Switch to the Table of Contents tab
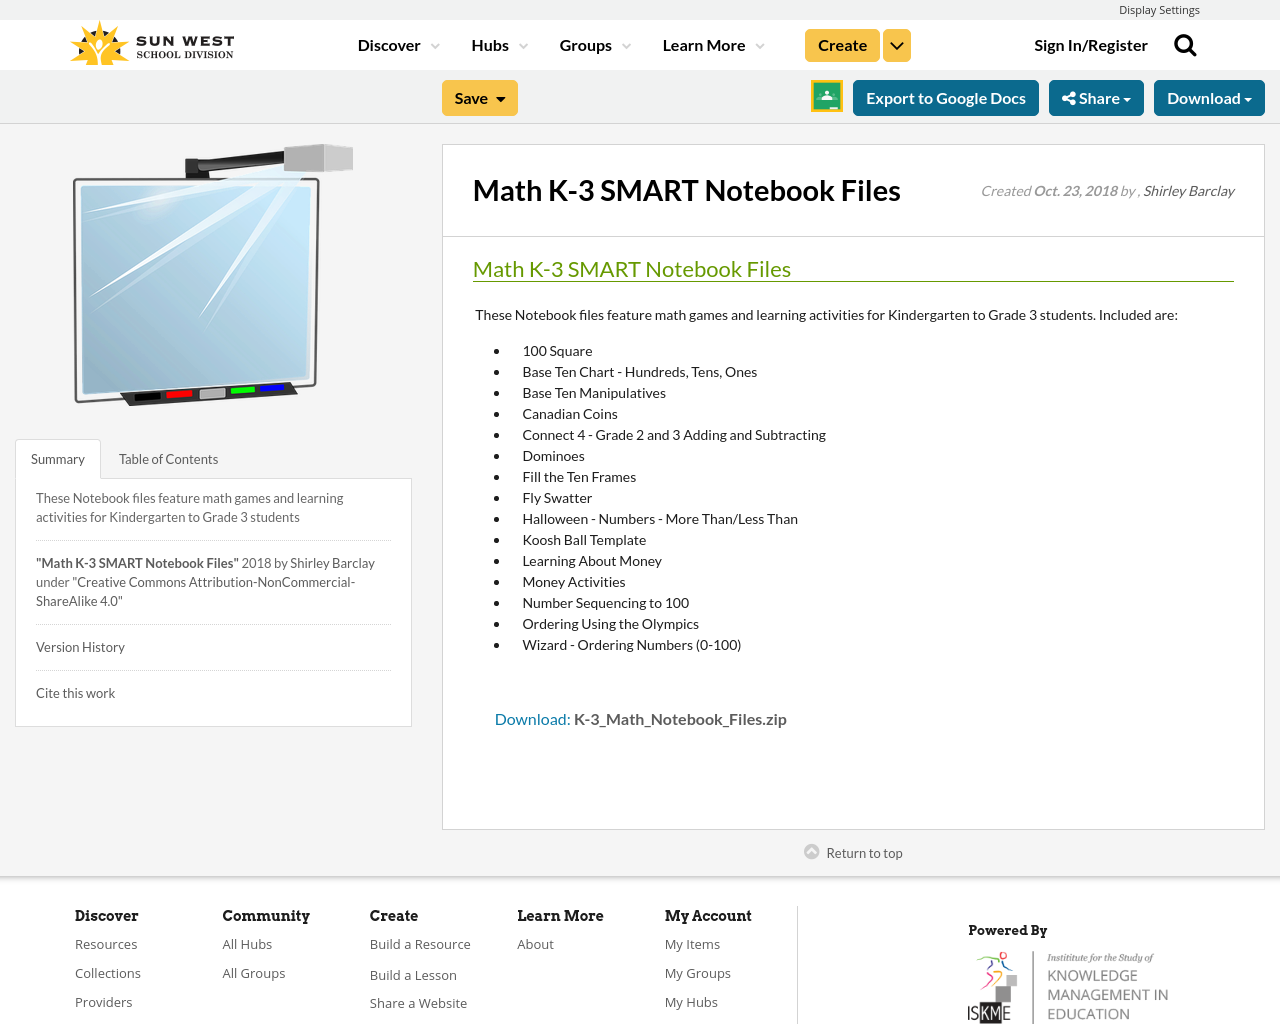The width and height of the screenshot is (1280, 1024). pyautogui.click(x=168, y=458)
